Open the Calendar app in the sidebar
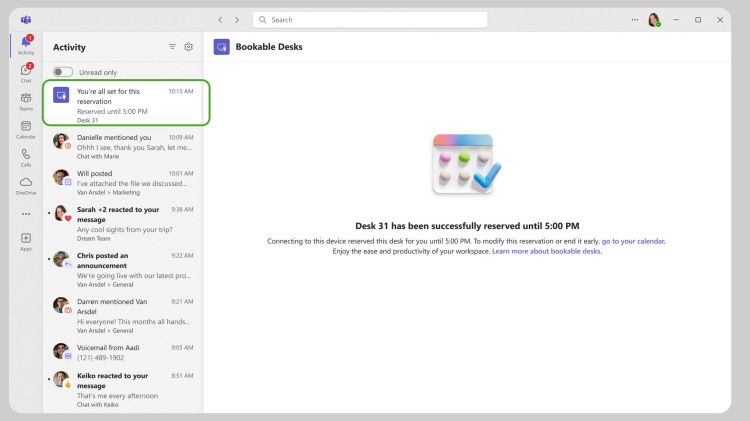This screenshot has height=421, width=750. [26, 130]
